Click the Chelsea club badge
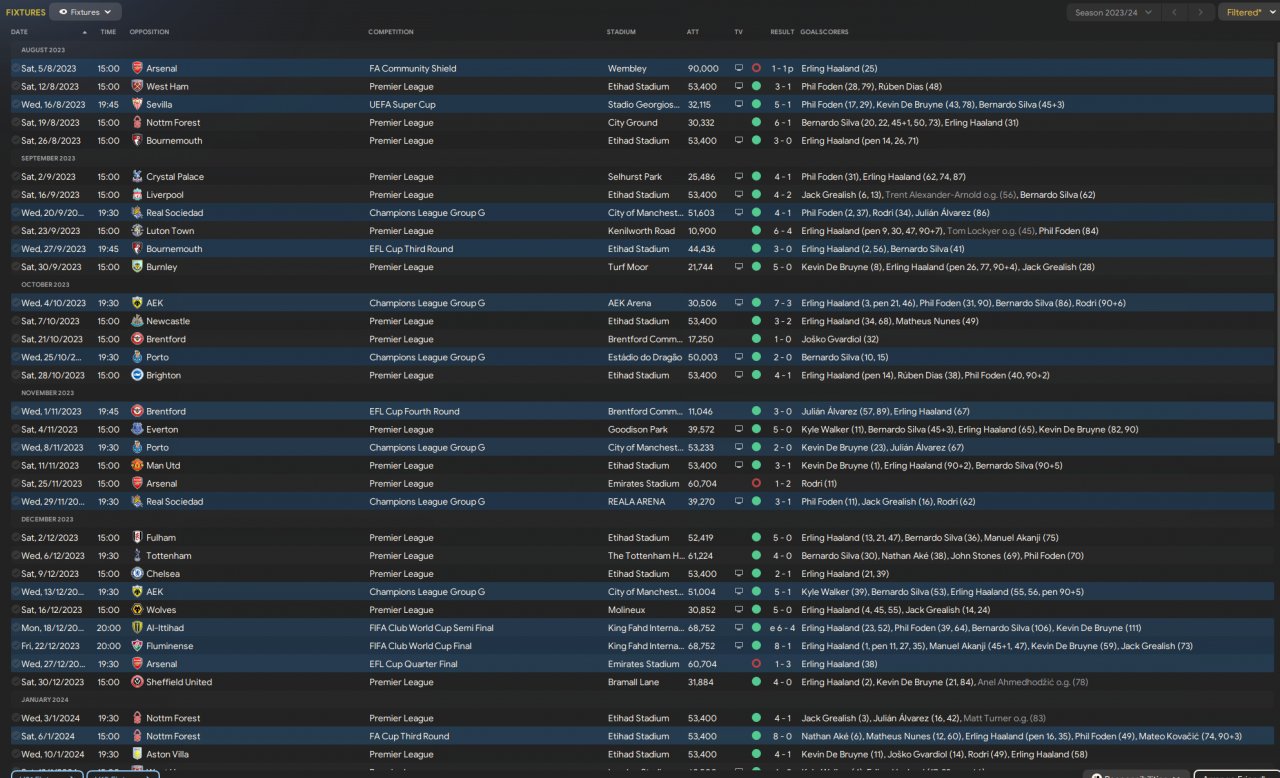 (x=137, y=573)
